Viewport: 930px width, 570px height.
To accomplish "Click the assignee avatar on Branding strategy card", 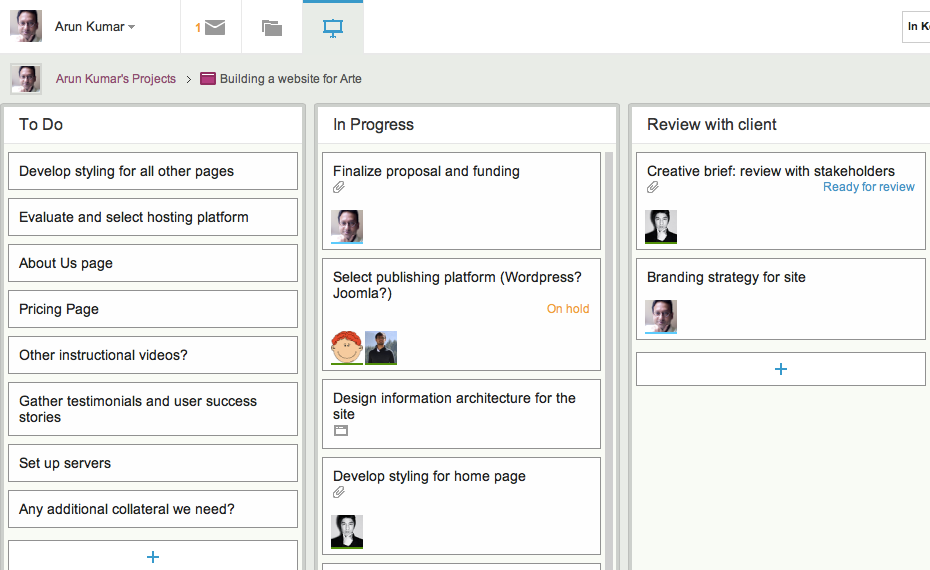I will [x=661, y=317].
